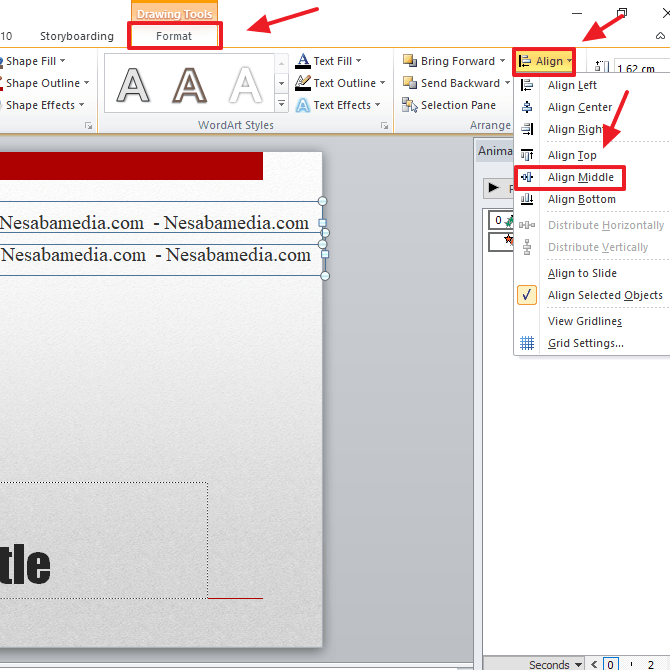The width and height of the screenshot is (670, 670).
Task: Toggle the Align Selected Objects checkmark
Action: (527, 295)
